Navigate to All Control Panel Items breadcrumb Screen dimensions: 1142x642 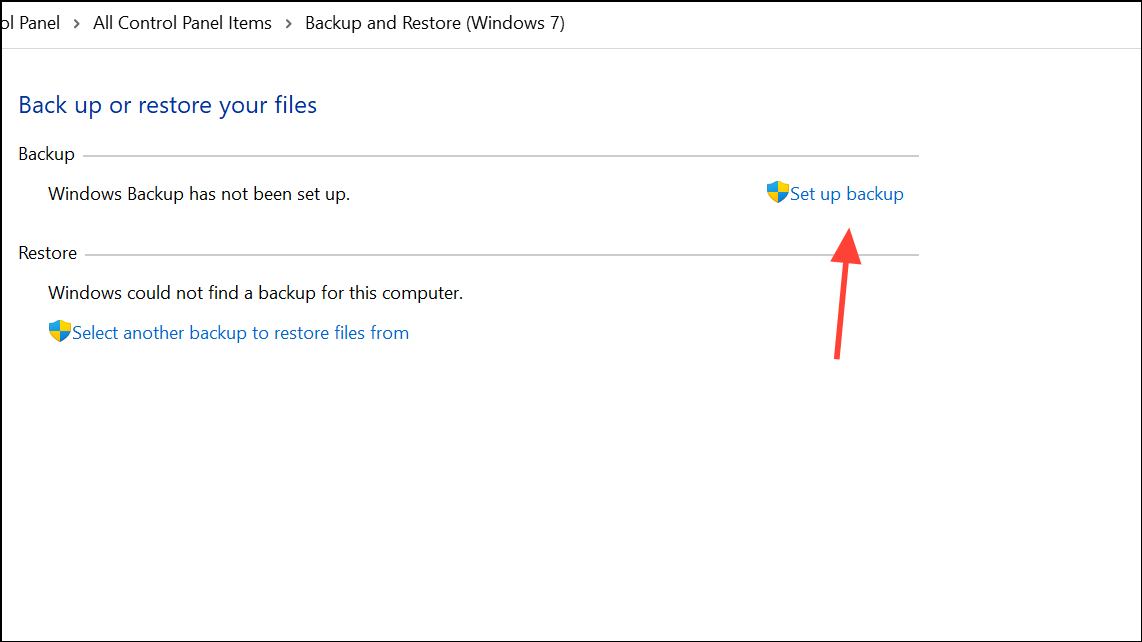[181, 22]
